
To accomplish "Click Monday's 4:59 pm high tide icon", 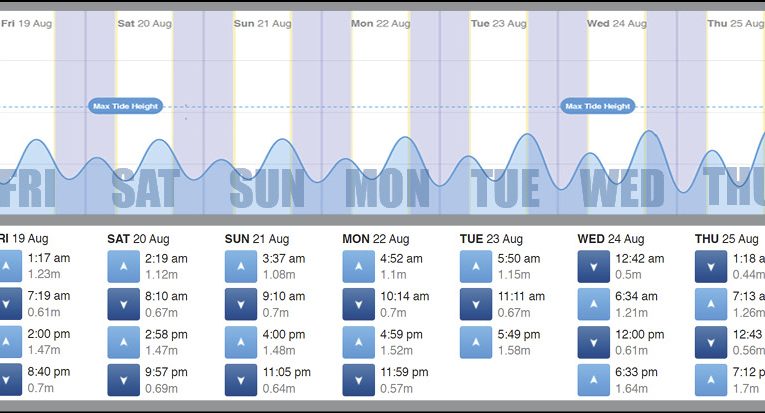I will [359, 342].
